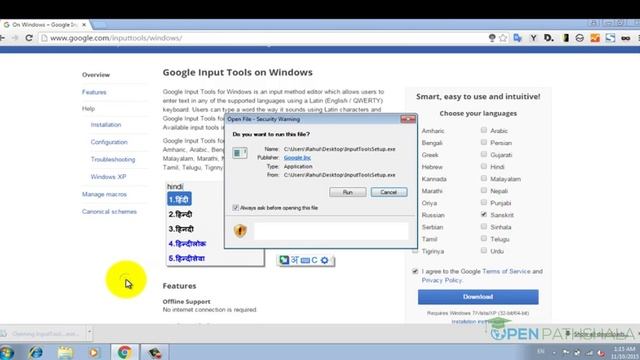Click Cancel in the Security Warning dialog
The height and width of the screenshot is (360, 640).
point(389,192)
